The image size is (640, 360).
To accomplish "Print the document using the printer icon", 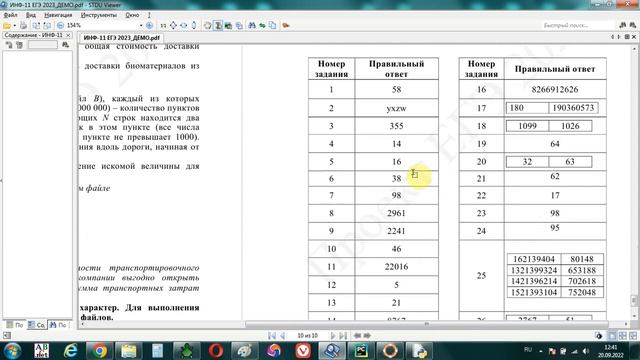I will pyautogui.click(x=24, y=25).
